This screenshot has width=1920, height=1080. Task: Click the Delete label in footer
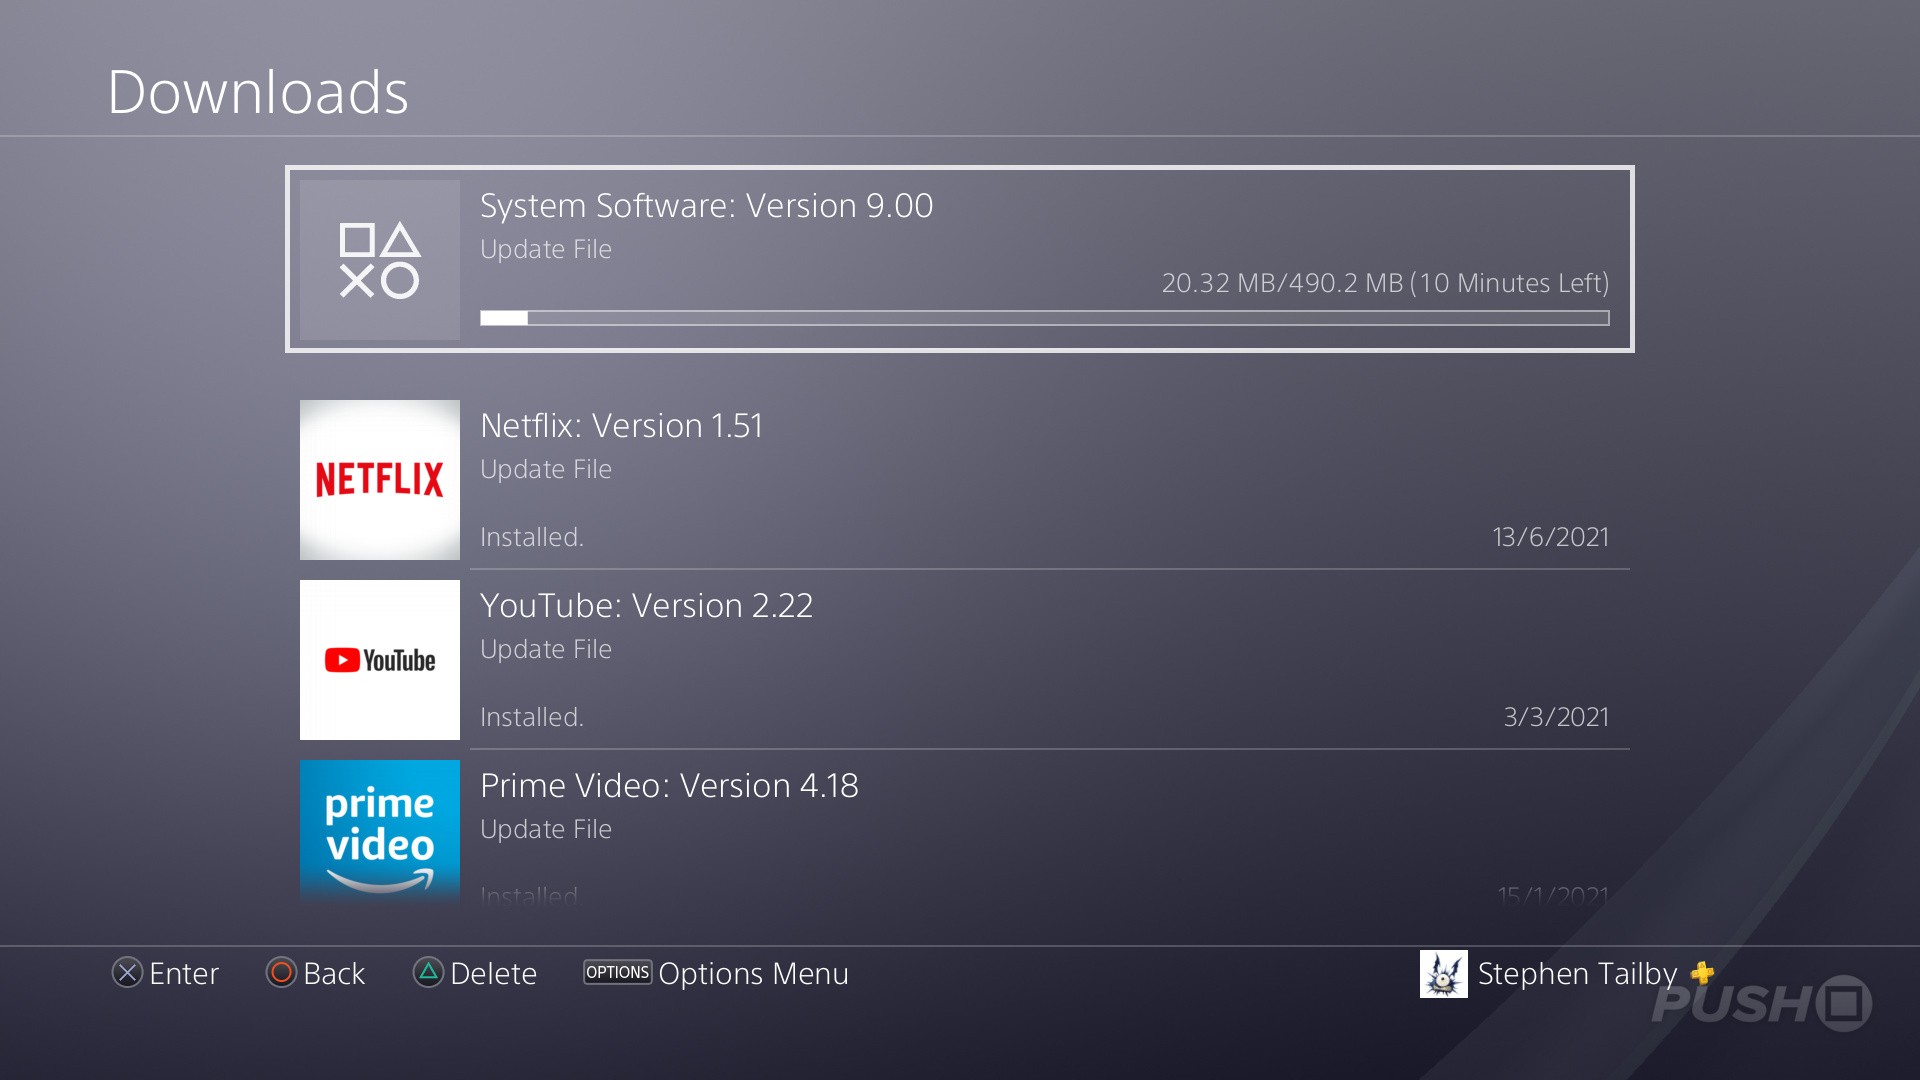tap(493, 973)
